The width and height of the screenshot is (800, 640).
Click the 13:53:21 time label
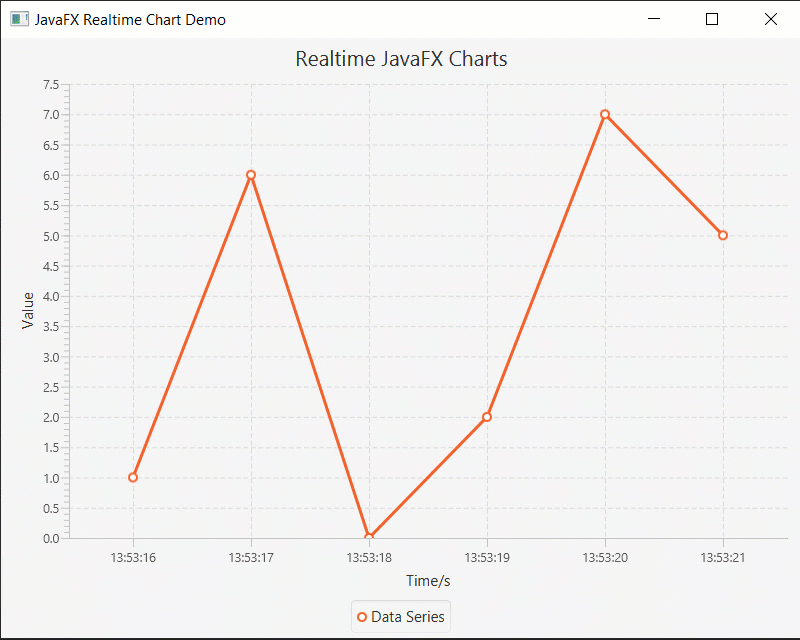pos(723,557)
